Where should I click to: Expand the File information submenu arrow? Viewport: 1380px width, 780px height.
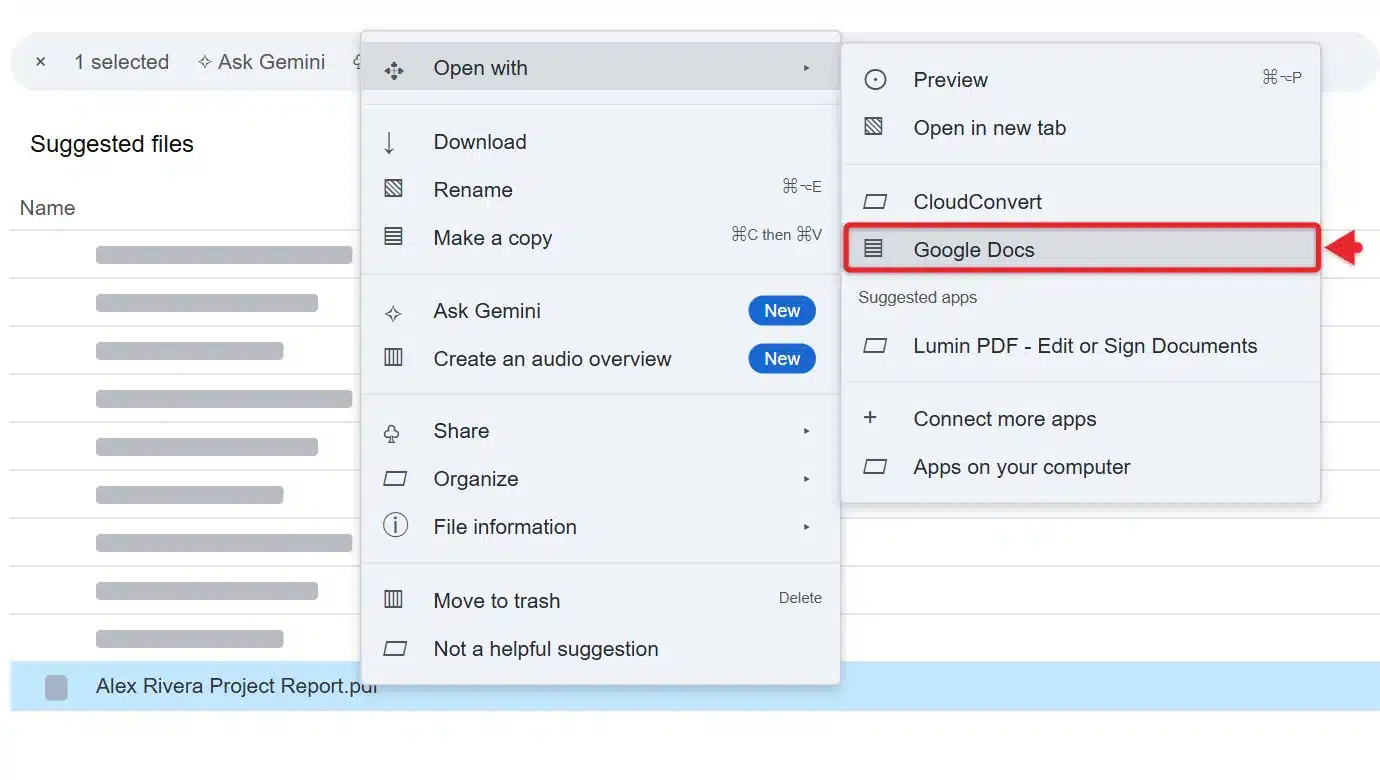click(806, 527)
